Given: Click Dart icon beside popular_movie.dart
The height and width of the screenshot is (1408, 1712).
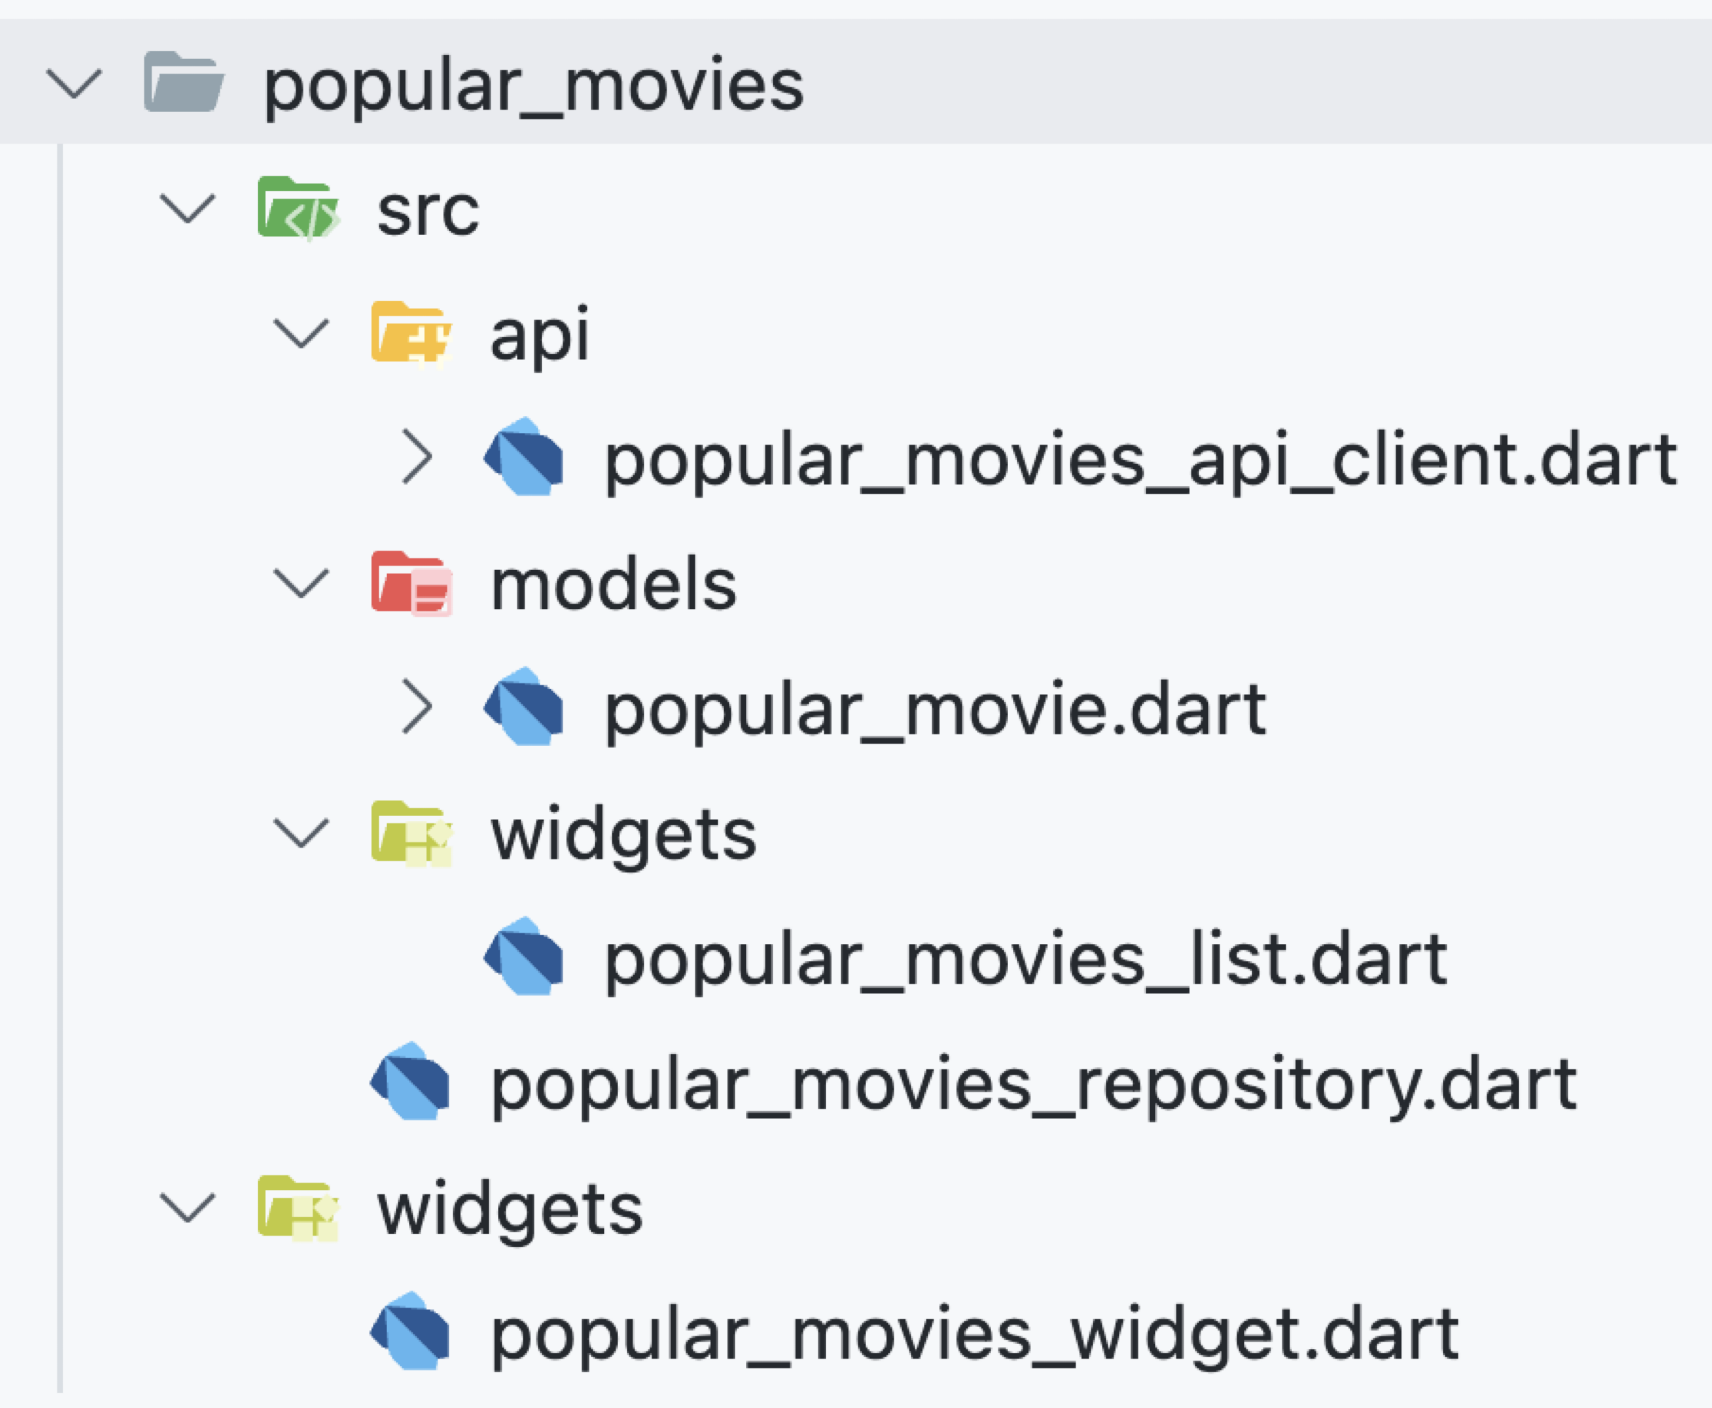Looking at the screenshot, I should pyautogui.click(x=524, y=708).
